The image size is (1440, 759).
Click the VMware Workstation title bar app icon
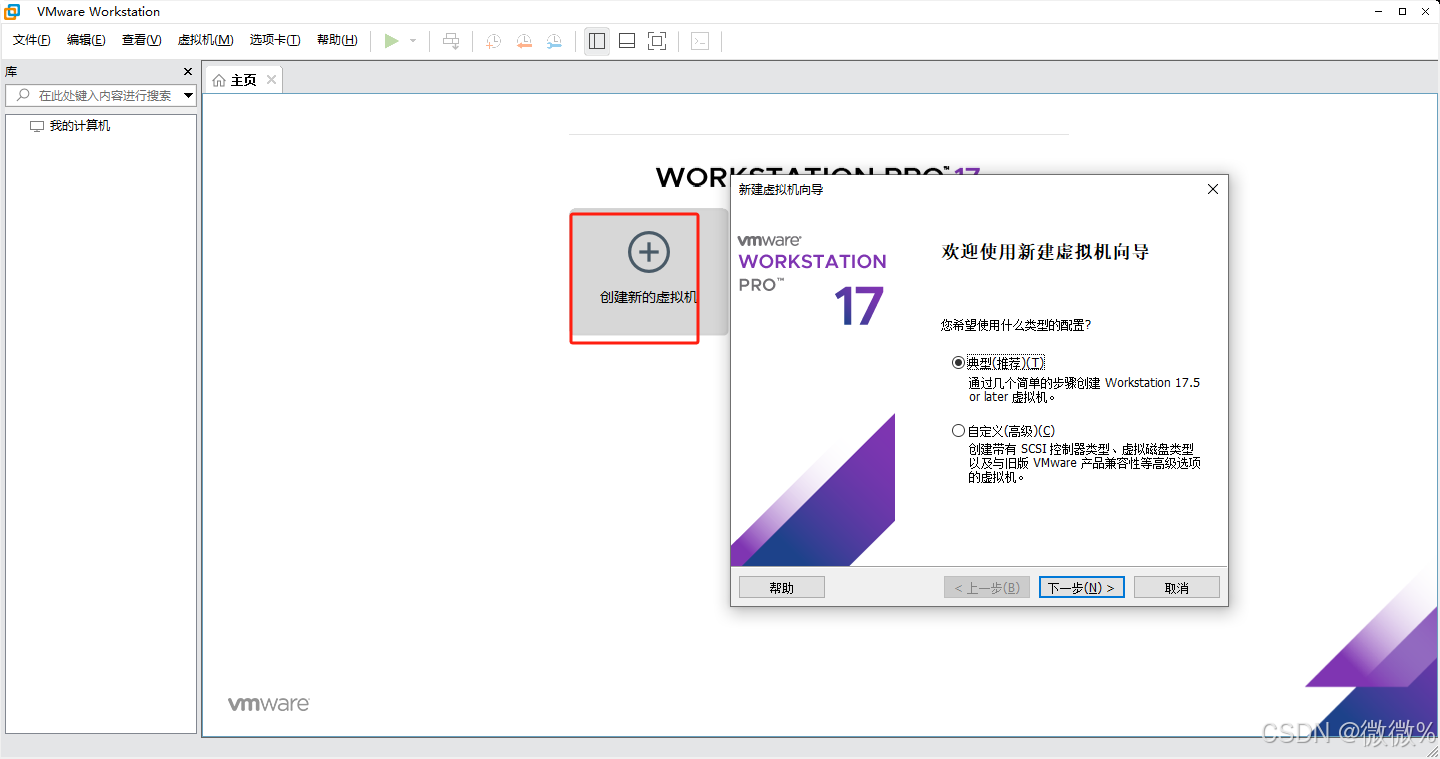(12, 11)
